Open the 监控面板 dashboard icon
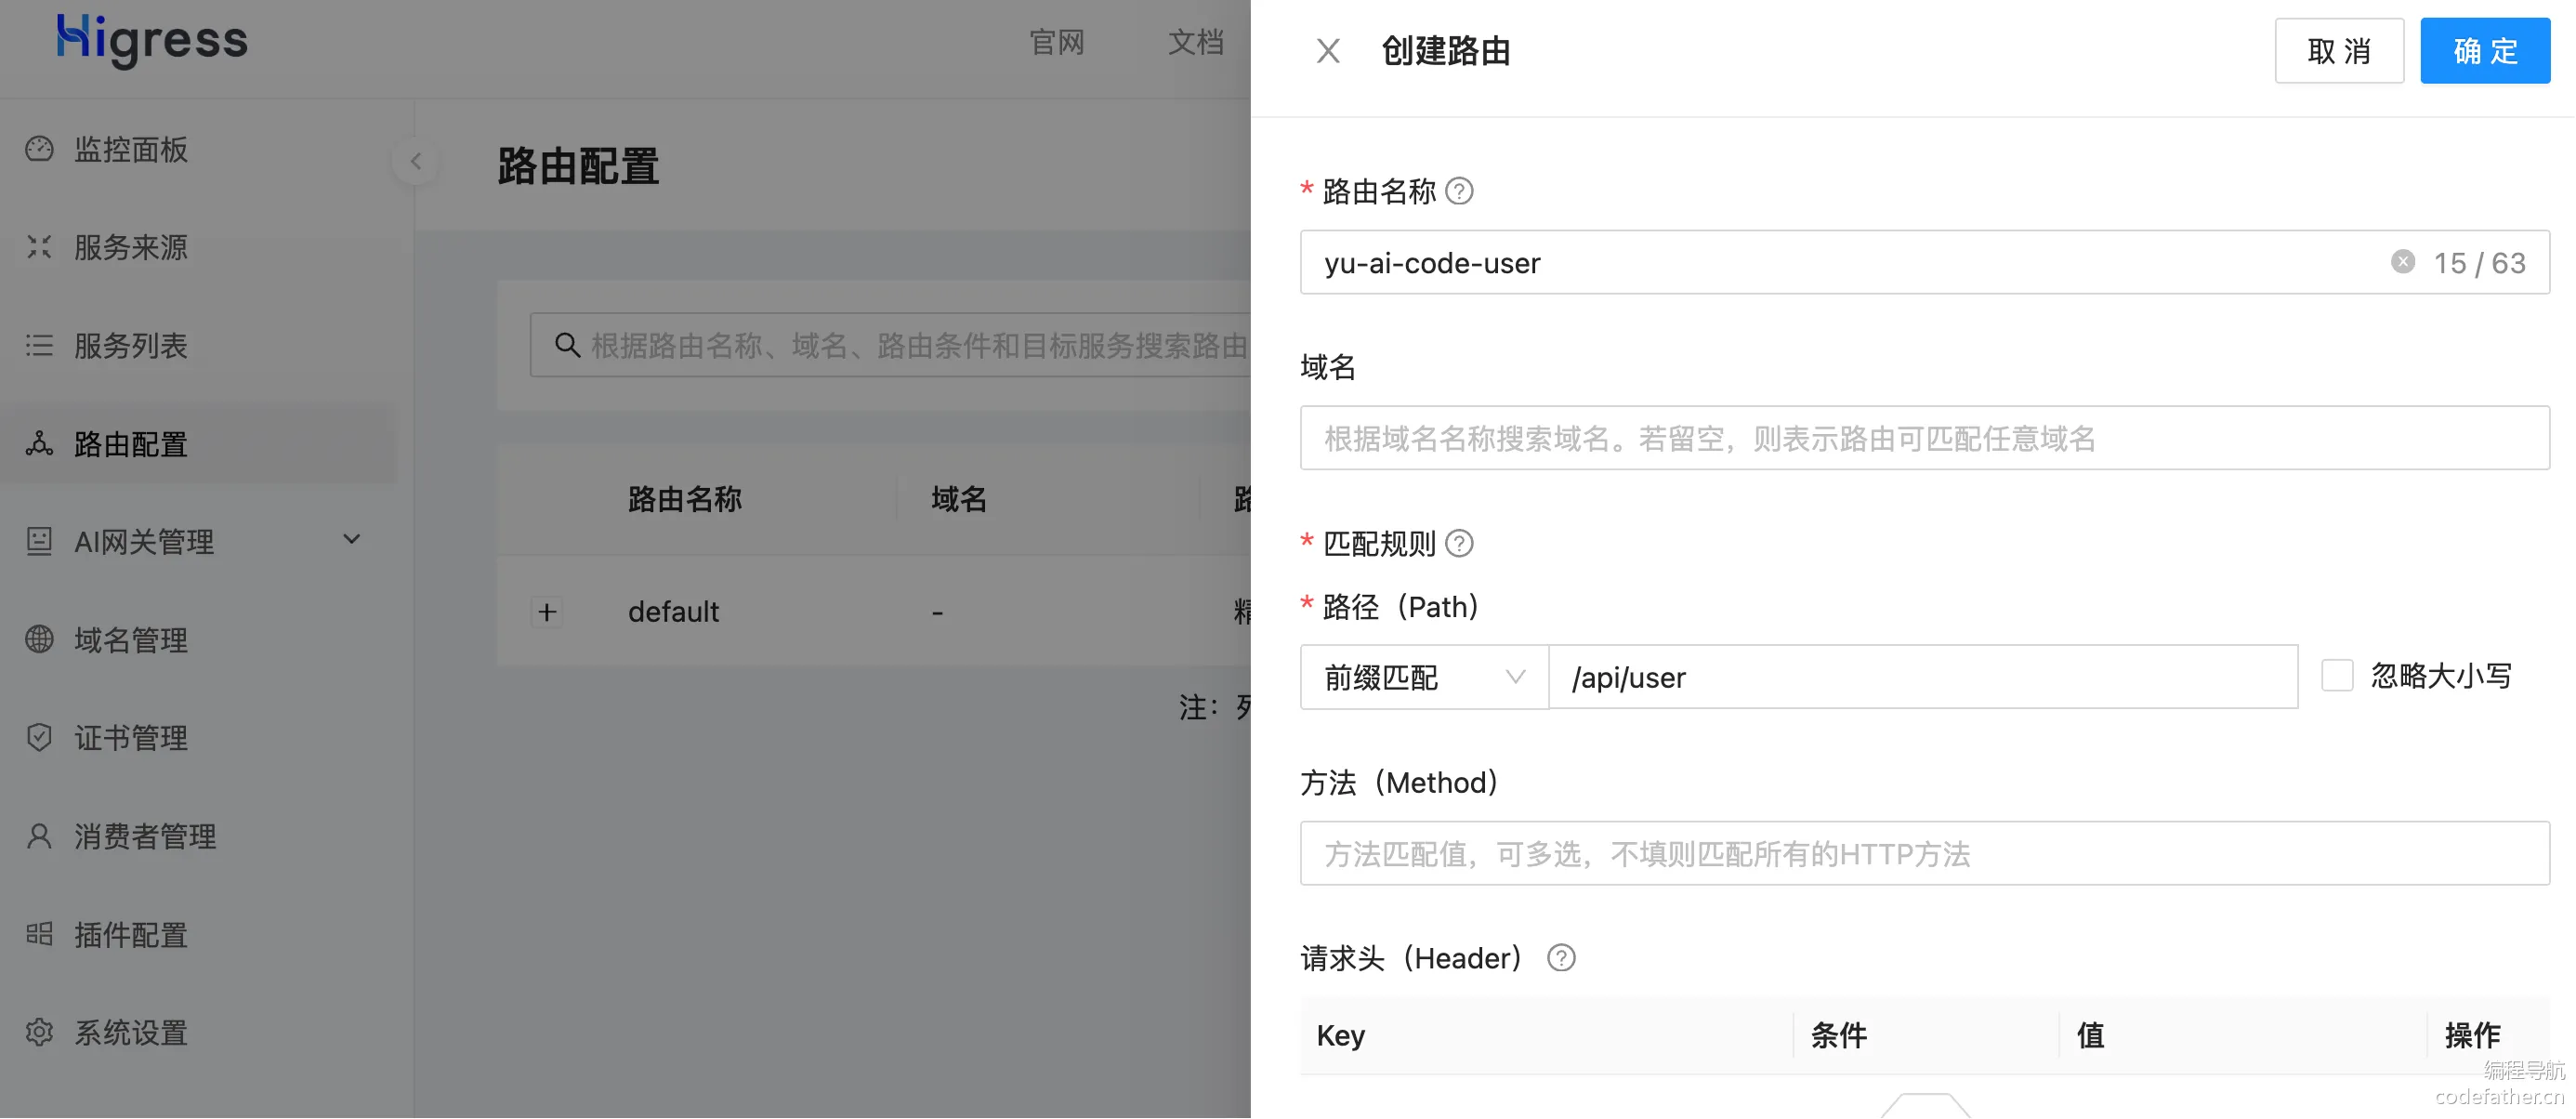 point(39,149)
